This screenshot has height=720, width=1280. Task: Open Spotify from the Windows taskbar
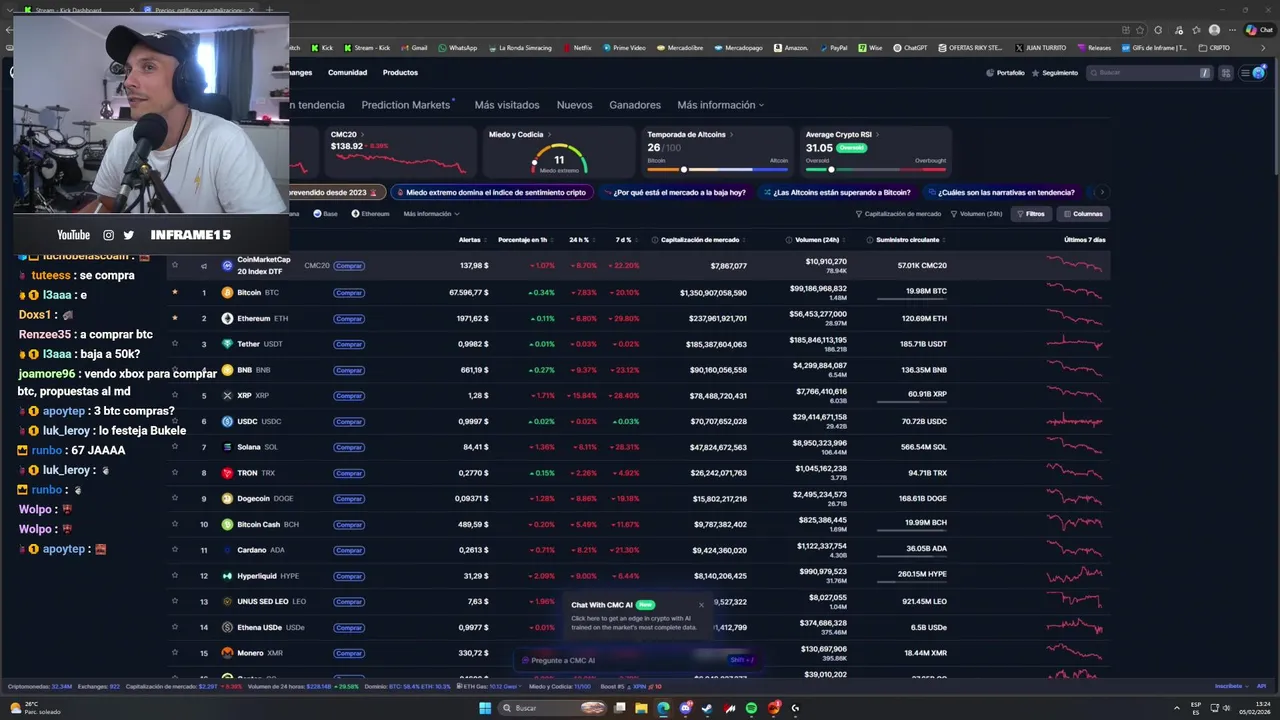click(751, 708)
